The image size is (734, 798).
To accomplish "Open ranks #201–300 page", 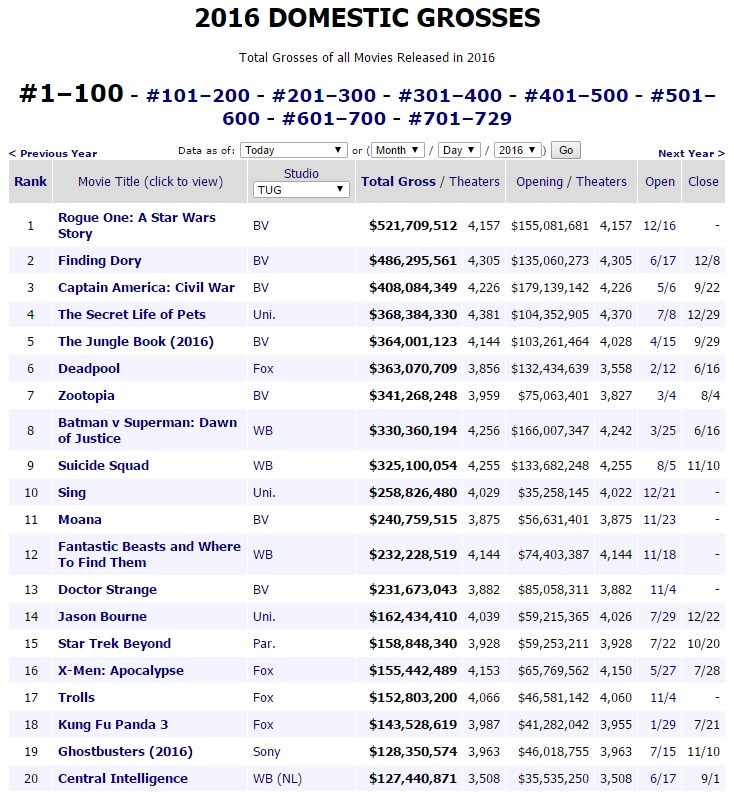I will pyautogui.click(x=324, y=96).
